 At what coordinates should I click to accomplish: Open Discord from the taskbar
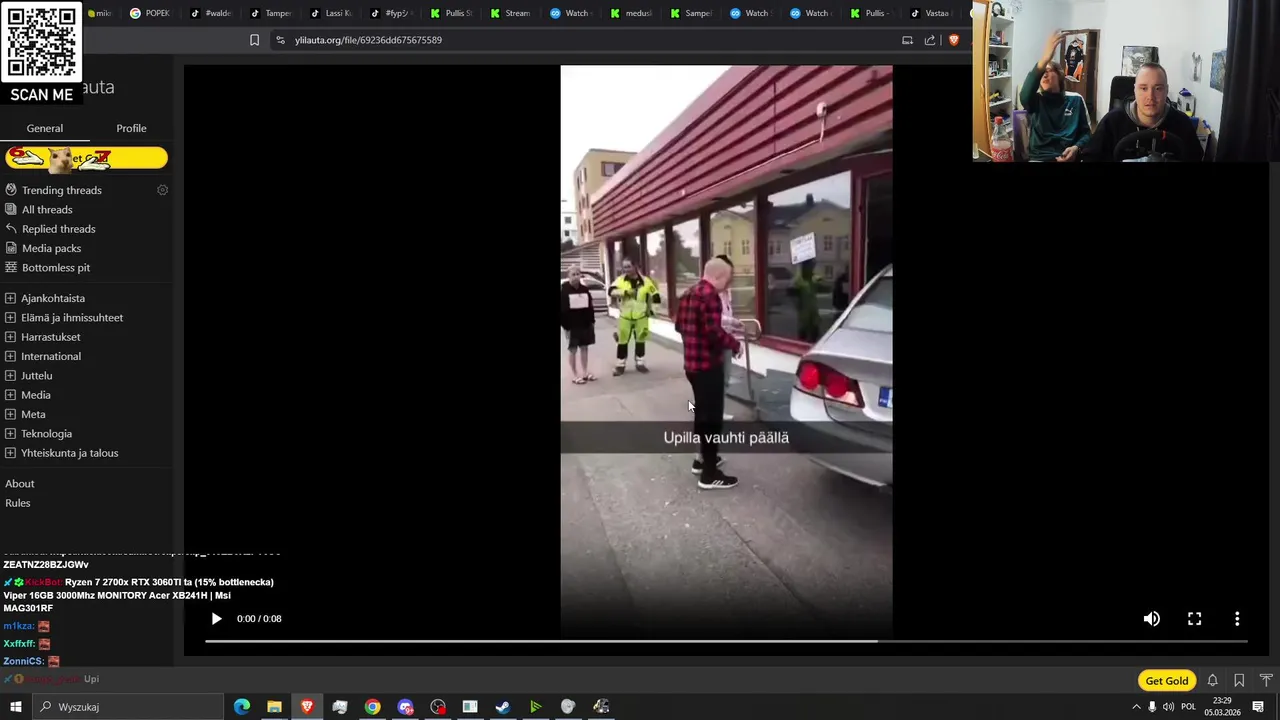point(405,707)
